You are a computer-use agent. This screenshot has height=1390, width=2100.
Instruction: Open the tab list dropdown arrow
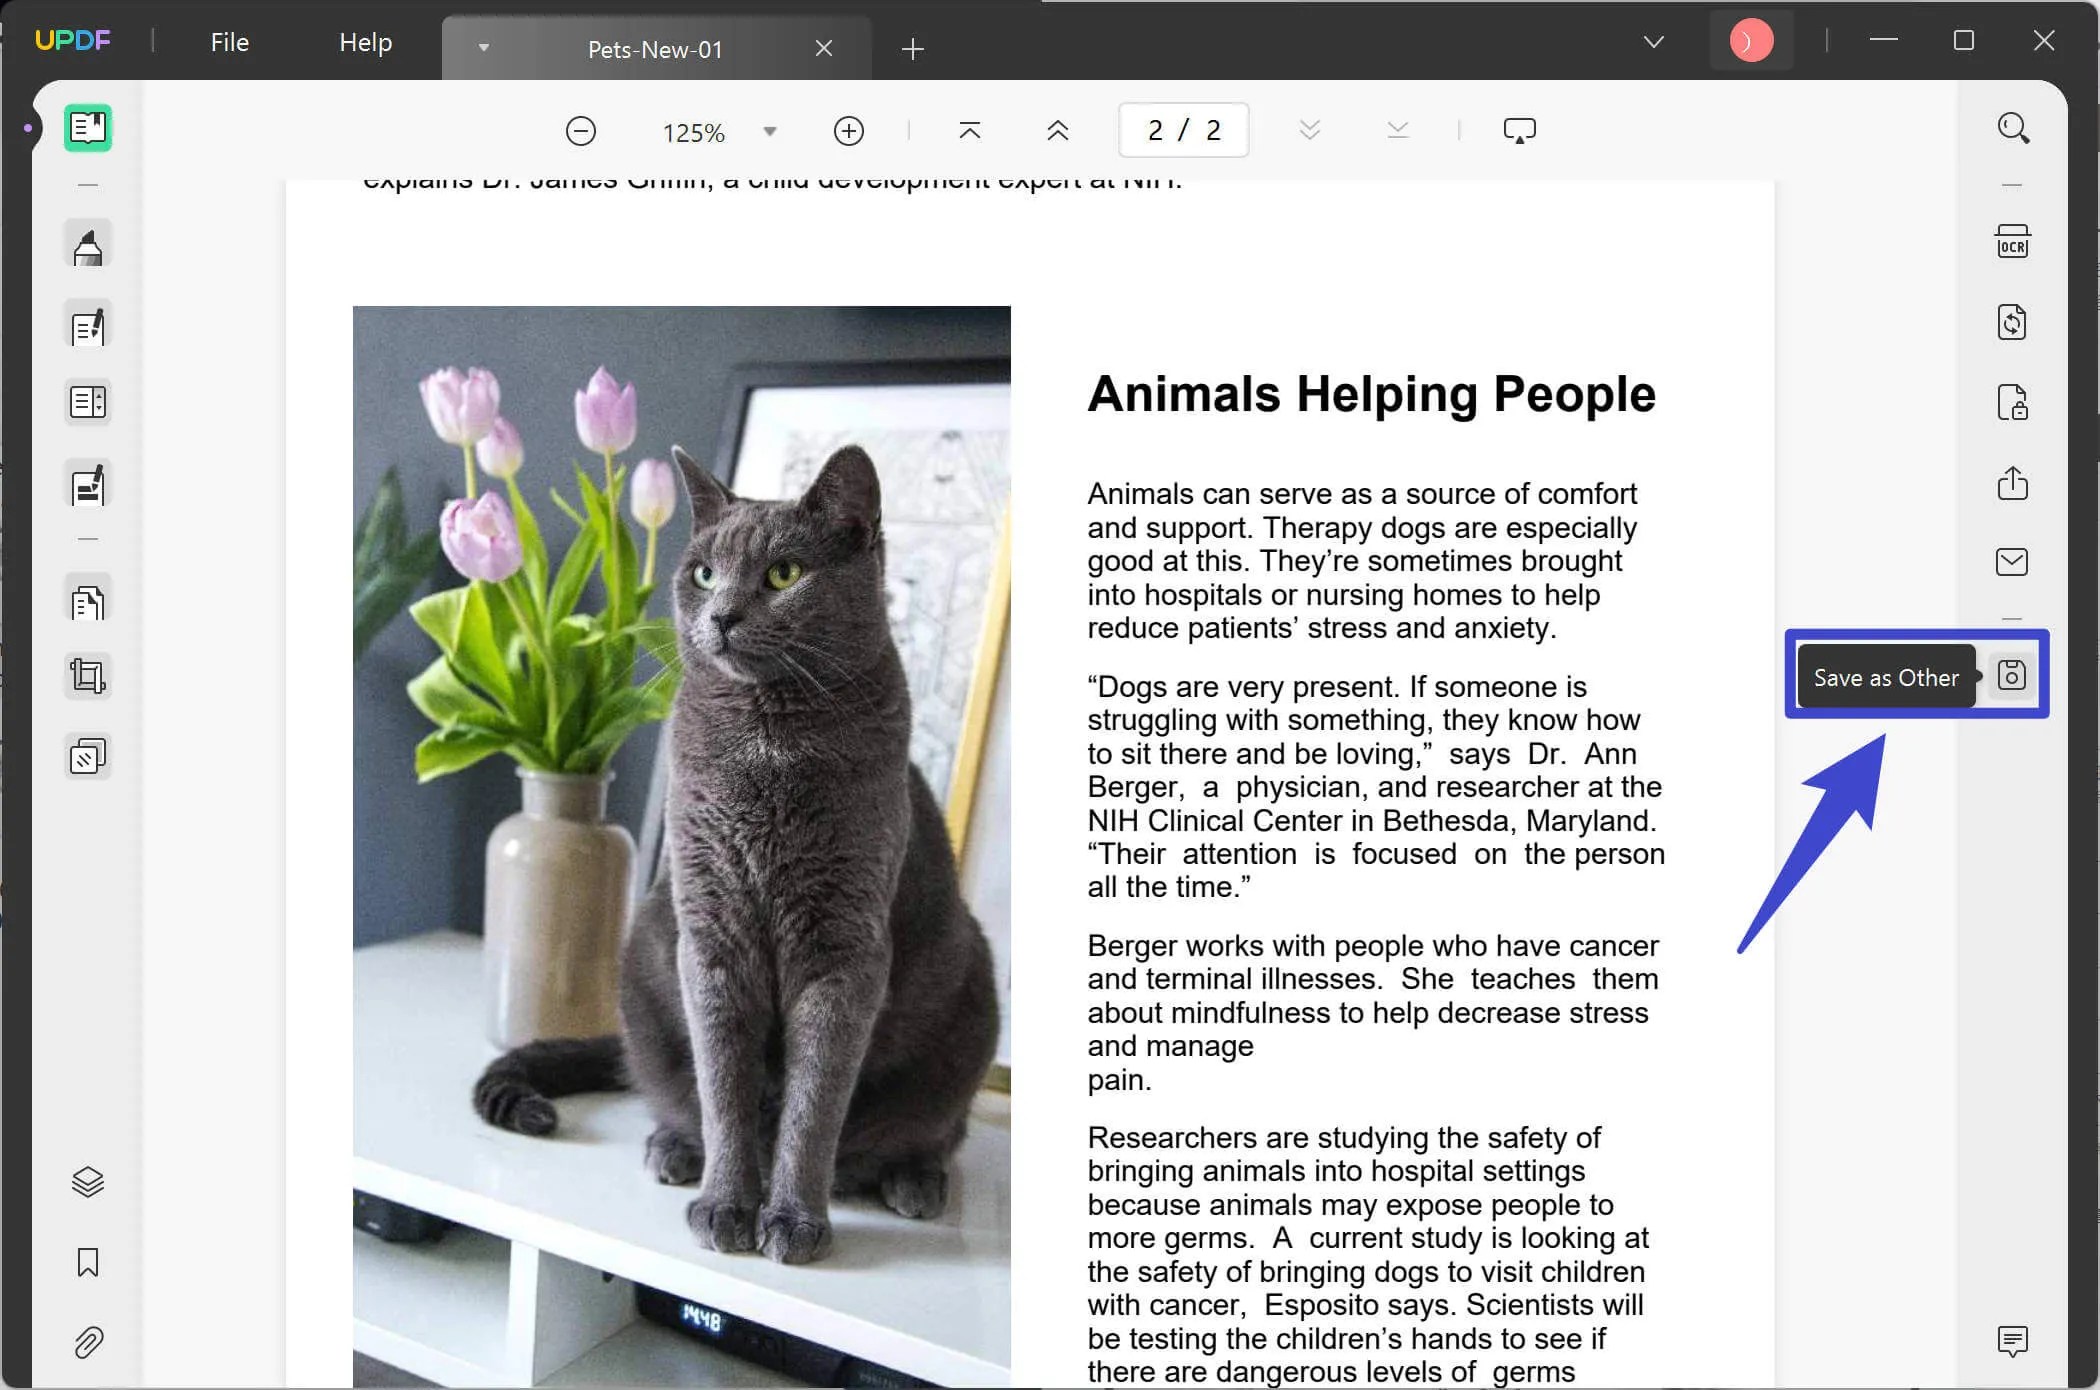(x=484, y=48)
